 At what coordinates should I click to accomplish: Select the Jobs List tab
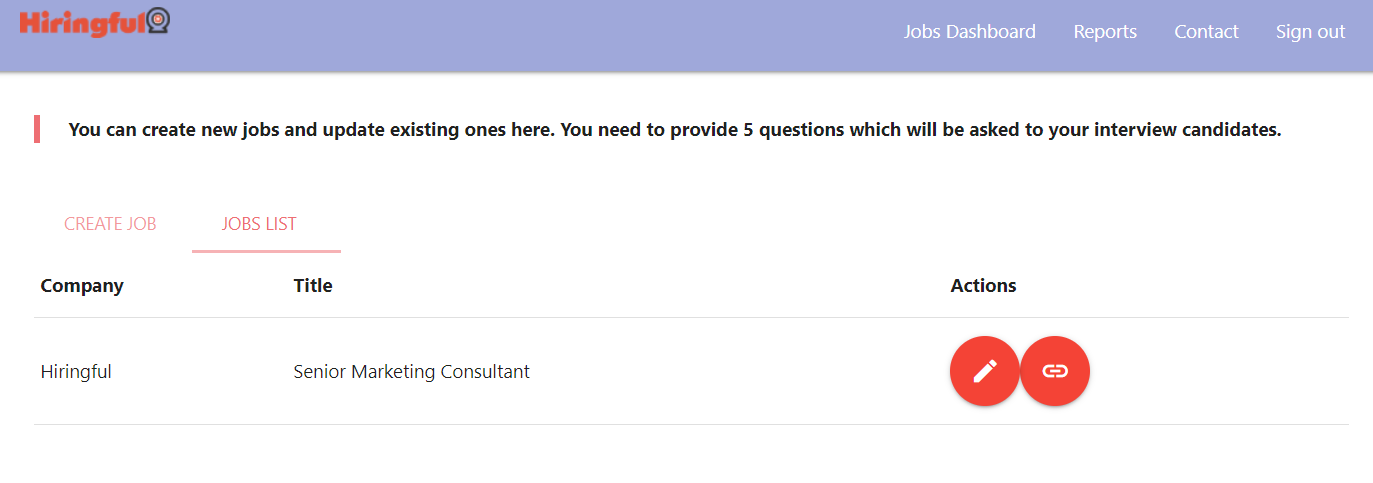click(x=259, y=224)
